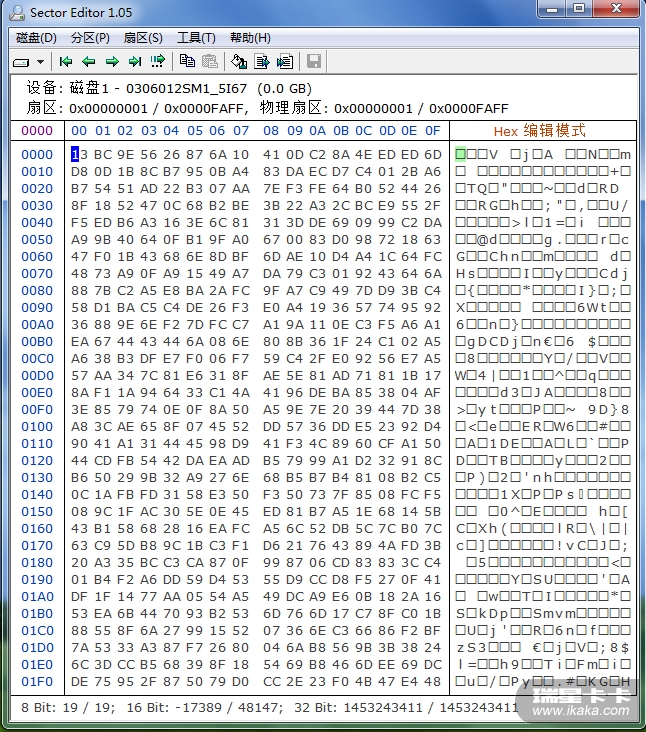This screenshot has height=732, width=646.
Task: Open the 磁盘(D) menu
Action: pos(36,38)
